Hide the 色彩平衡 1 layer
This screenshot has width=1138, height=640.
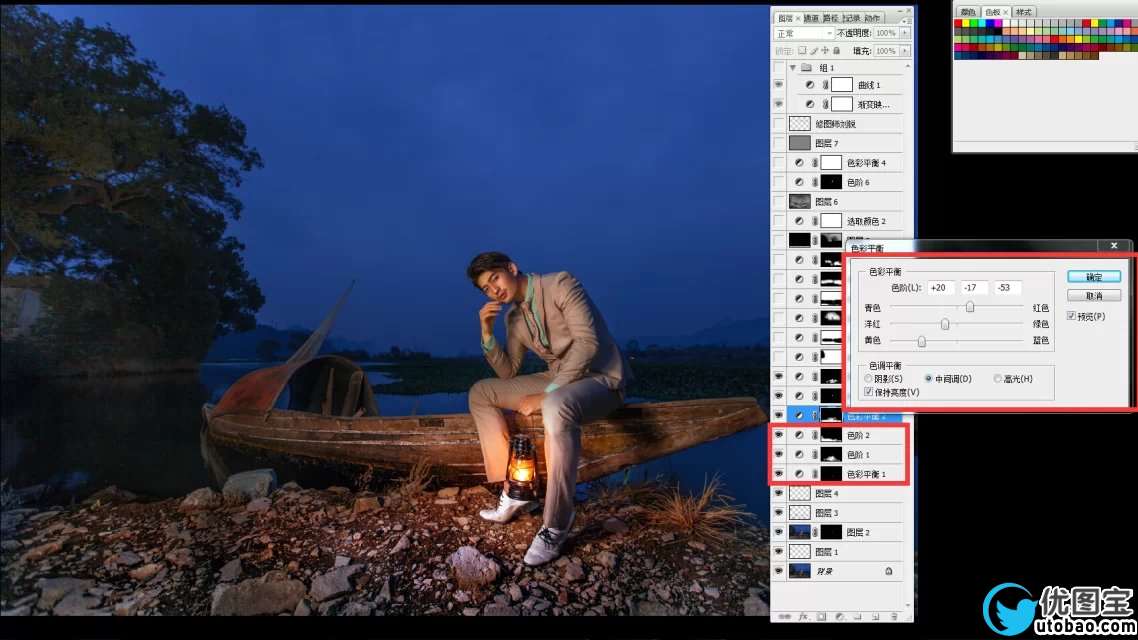779,474
